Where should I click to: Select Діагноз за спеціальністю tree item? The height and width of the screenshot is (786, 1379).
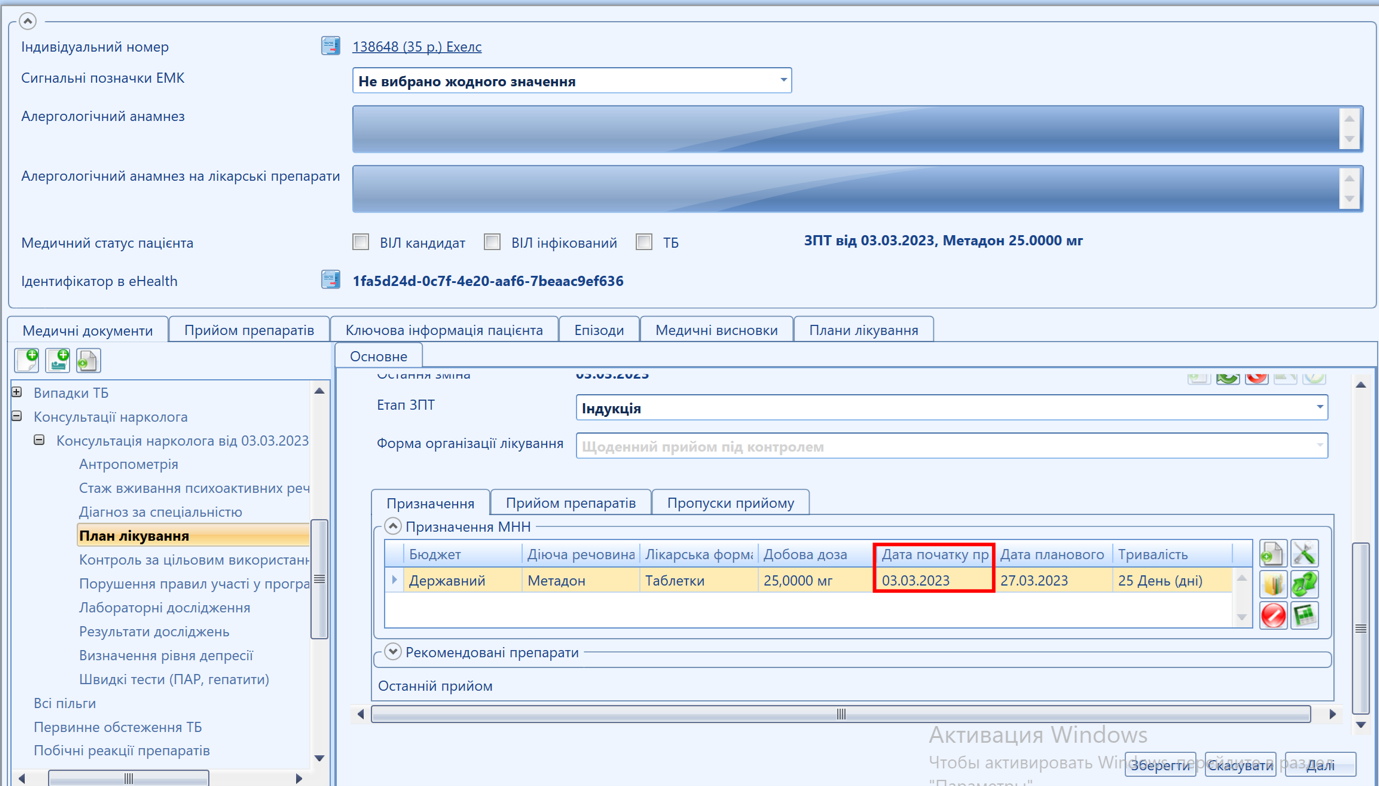160,512
